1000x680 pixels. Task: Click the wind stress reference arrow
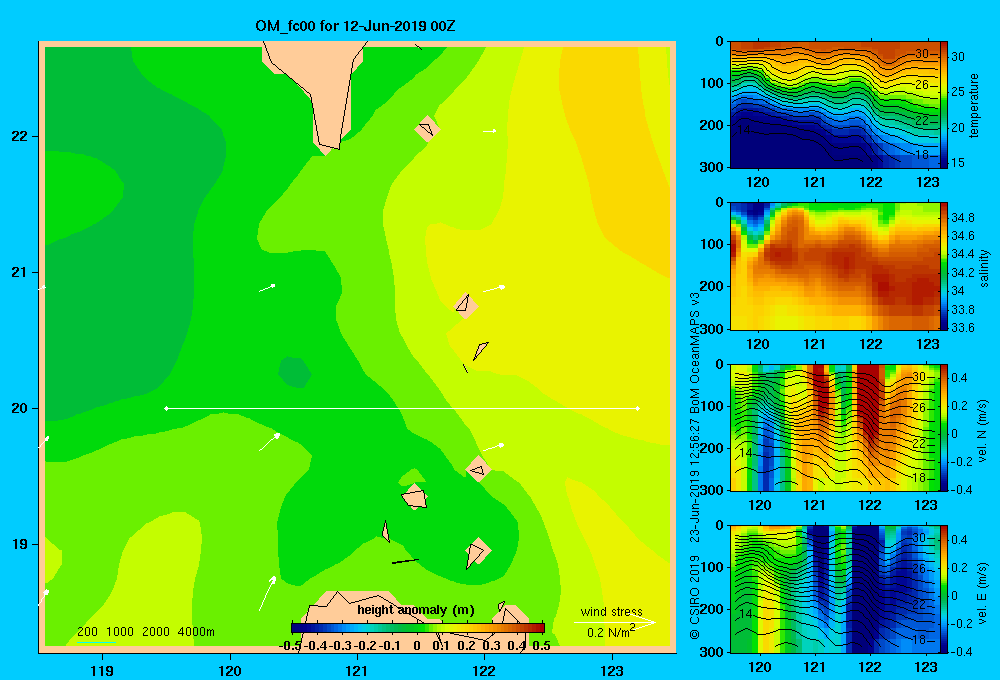point(615,622)
